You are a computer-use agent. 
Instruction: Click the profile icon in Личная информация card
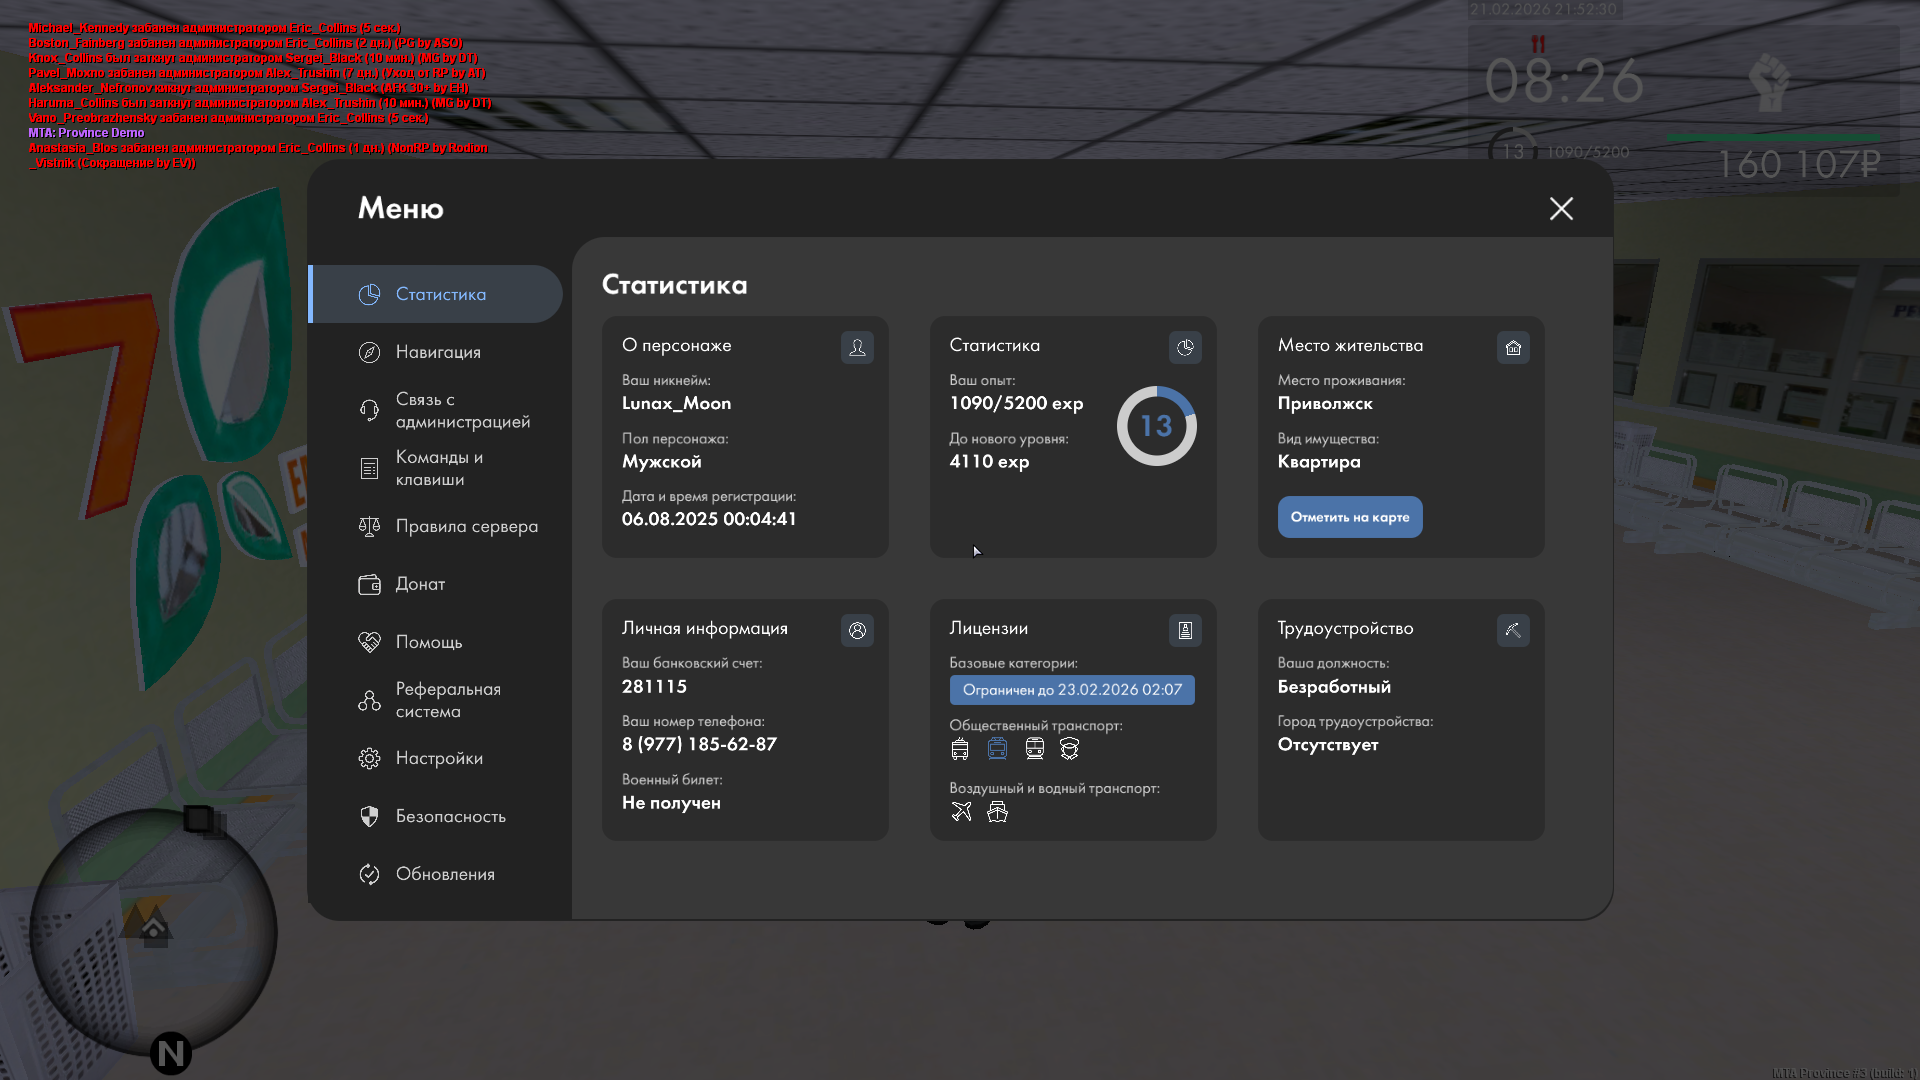pos(857,630)
